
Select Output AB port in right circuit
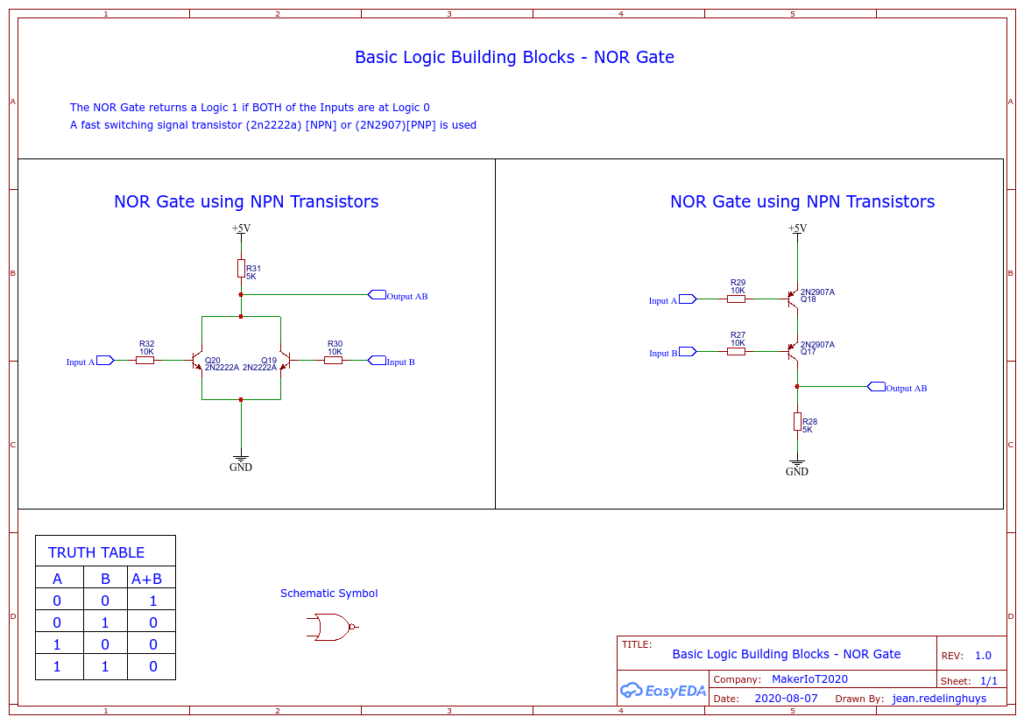897,387
